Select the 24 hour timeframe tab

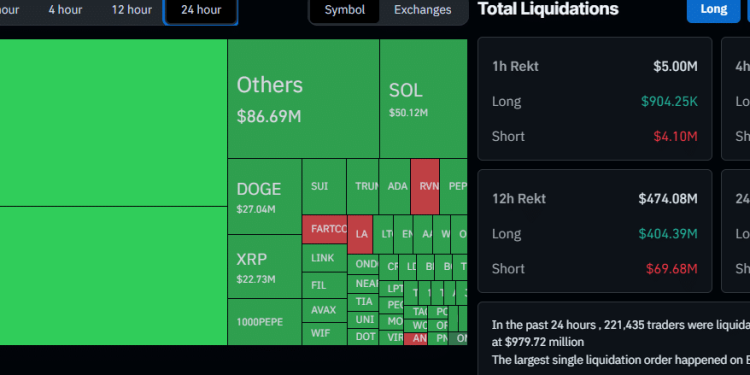click(x=201, y=10)
